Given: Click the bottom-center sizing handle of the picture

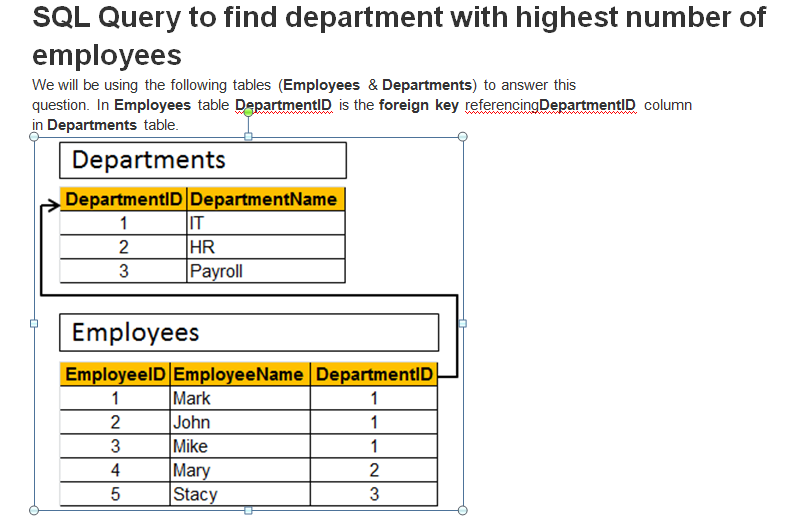Looking at the screenshot, I should (248, 510).
